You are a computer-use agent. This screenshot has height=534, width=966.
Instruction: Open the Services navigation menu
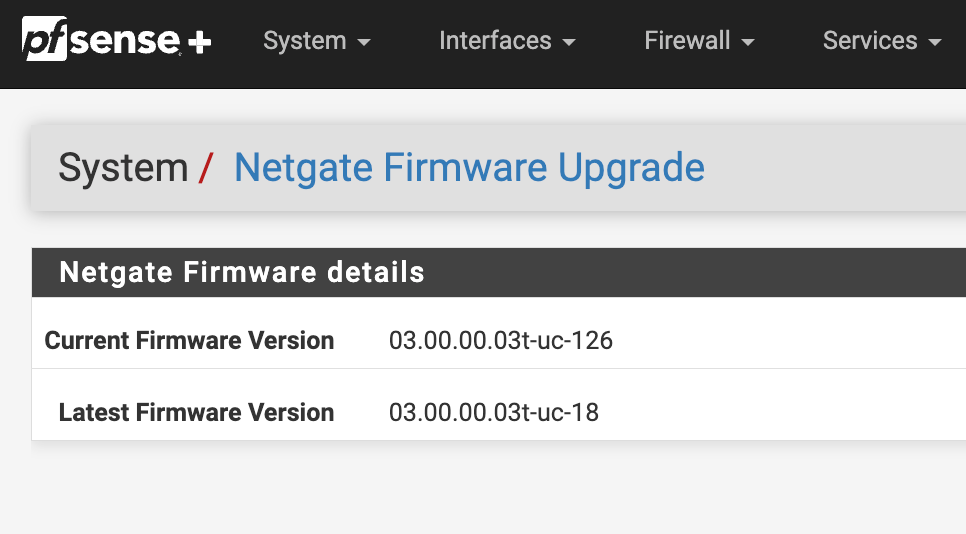click(x=882, y=41)
